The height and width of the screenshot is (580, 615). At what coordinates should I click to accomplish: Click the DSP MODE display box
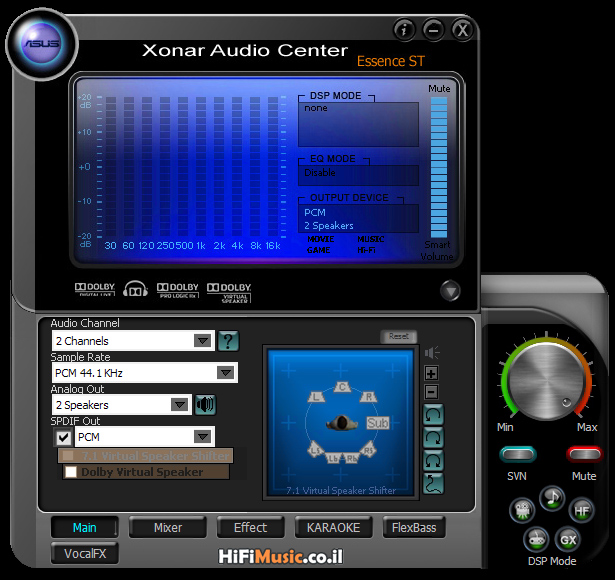pyautogui.click(x=358, y=124)
